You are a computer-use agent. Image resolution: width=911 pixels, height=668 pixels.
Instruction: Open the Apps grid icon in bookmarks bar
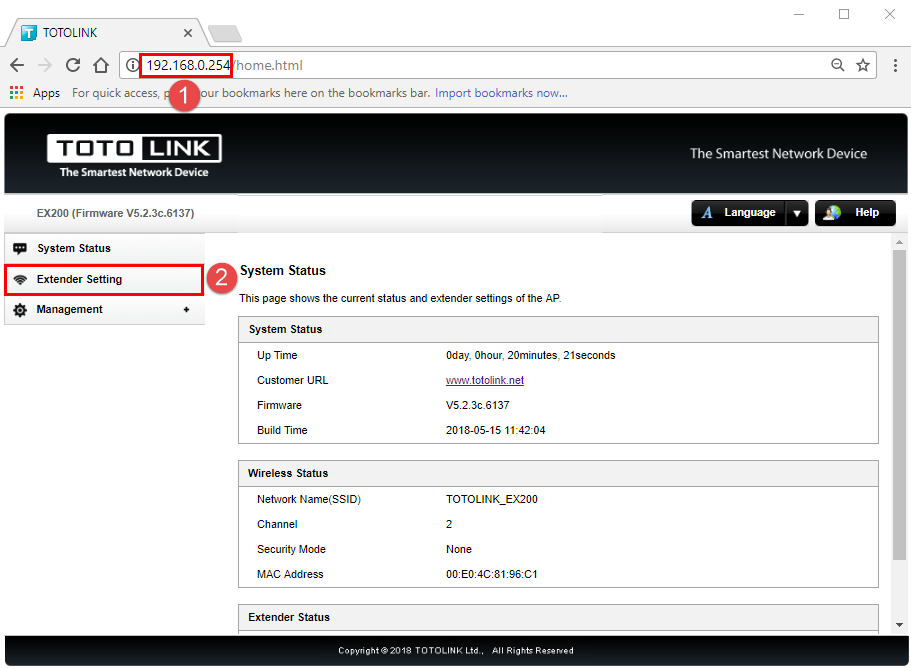(16, 93)
